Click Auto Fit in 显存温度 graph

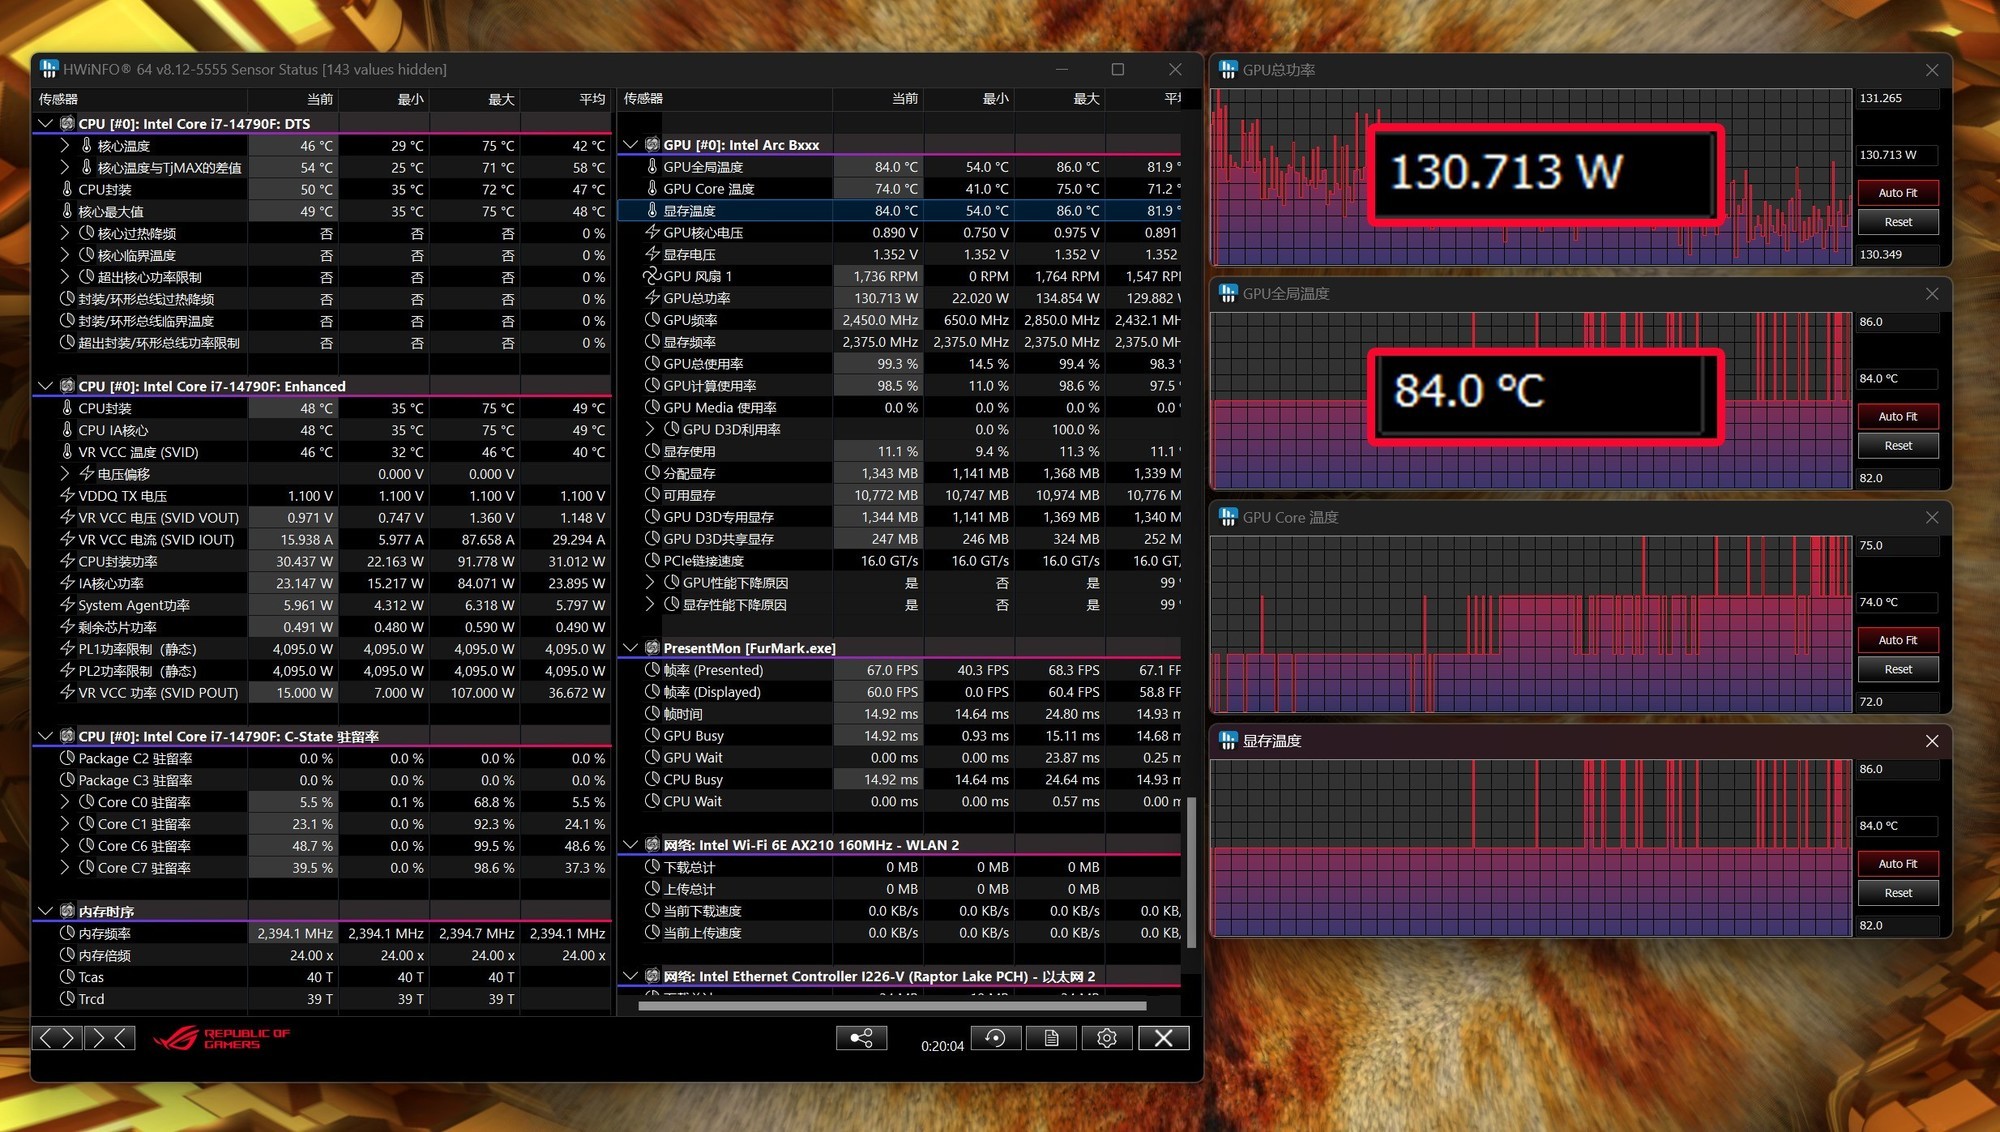1897,864
